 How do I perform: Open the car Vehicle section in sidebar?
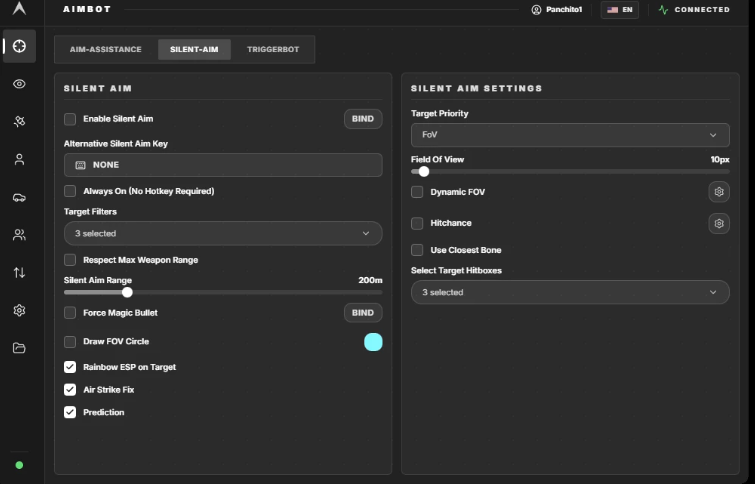pyautogui.click(x=19, y=197)
